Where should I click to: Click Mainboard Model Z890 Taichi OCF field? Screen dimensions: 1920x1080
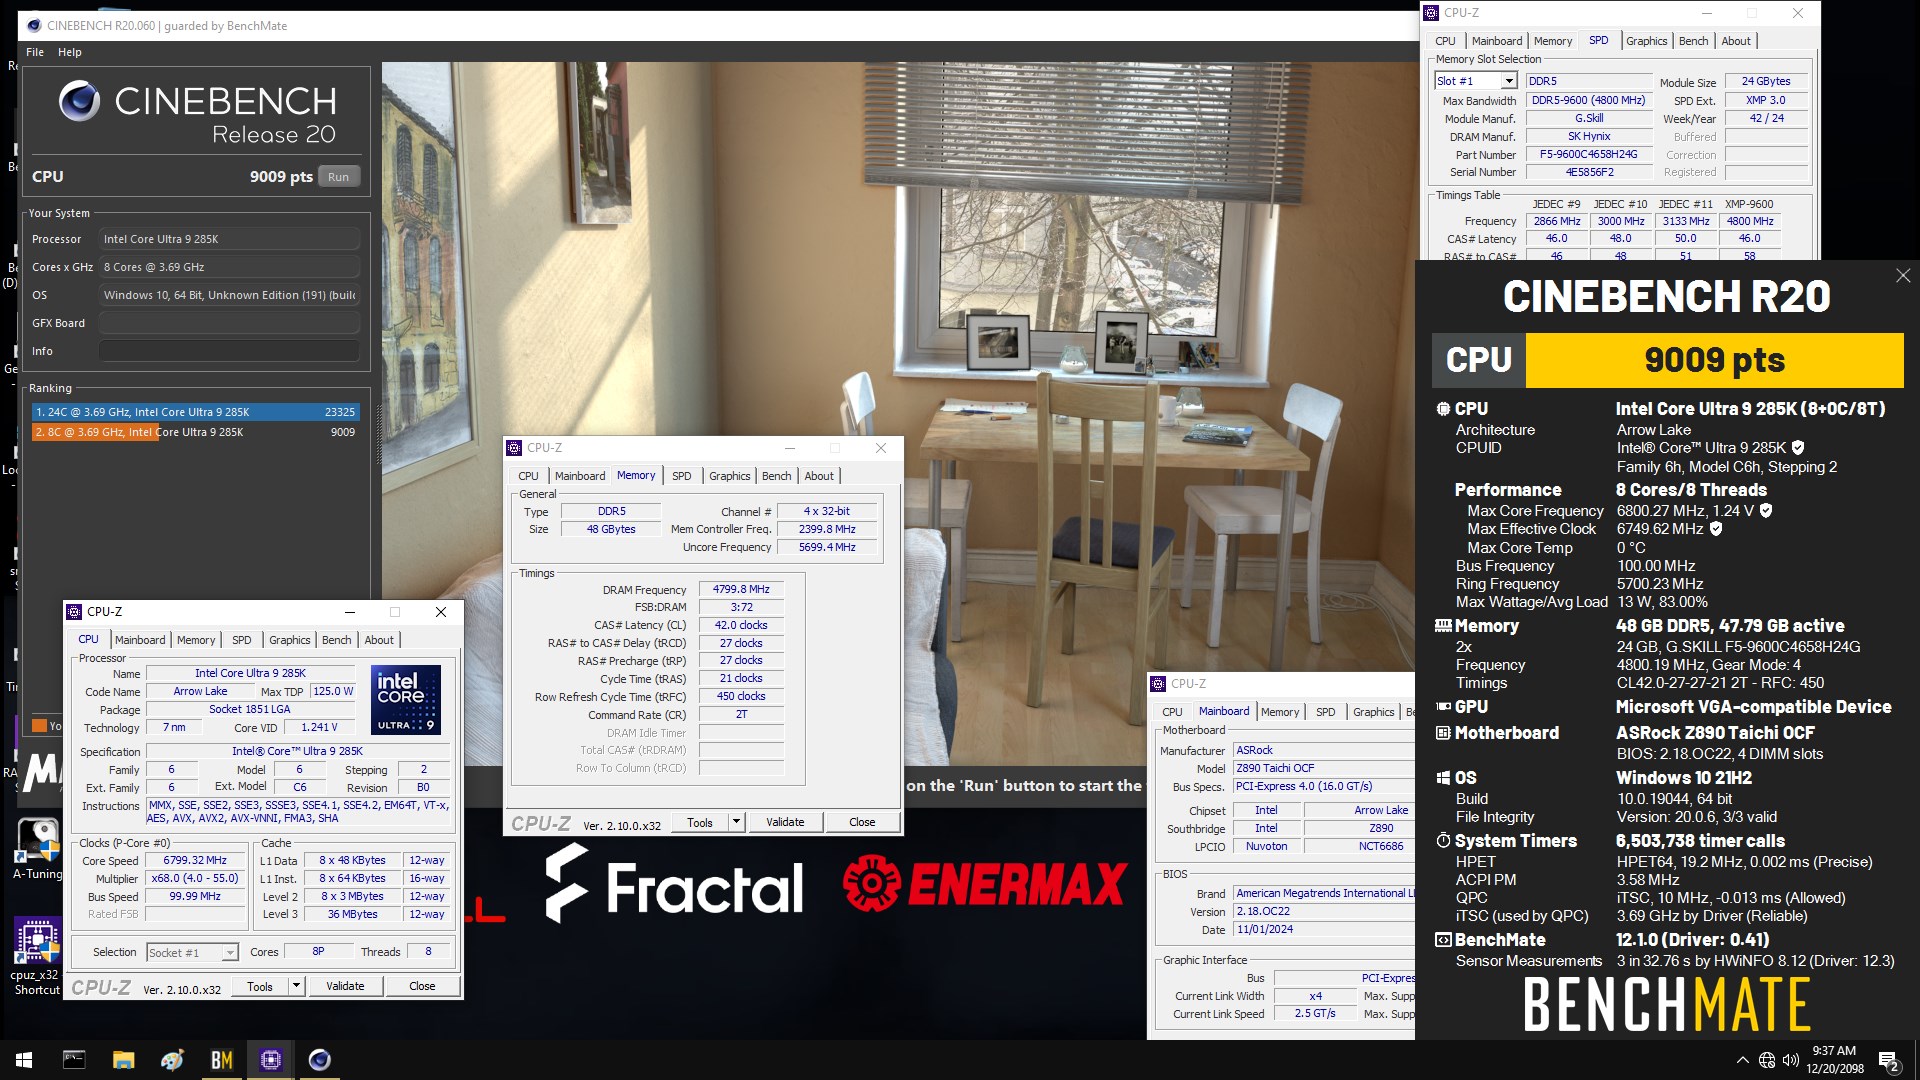point(1323,769)
